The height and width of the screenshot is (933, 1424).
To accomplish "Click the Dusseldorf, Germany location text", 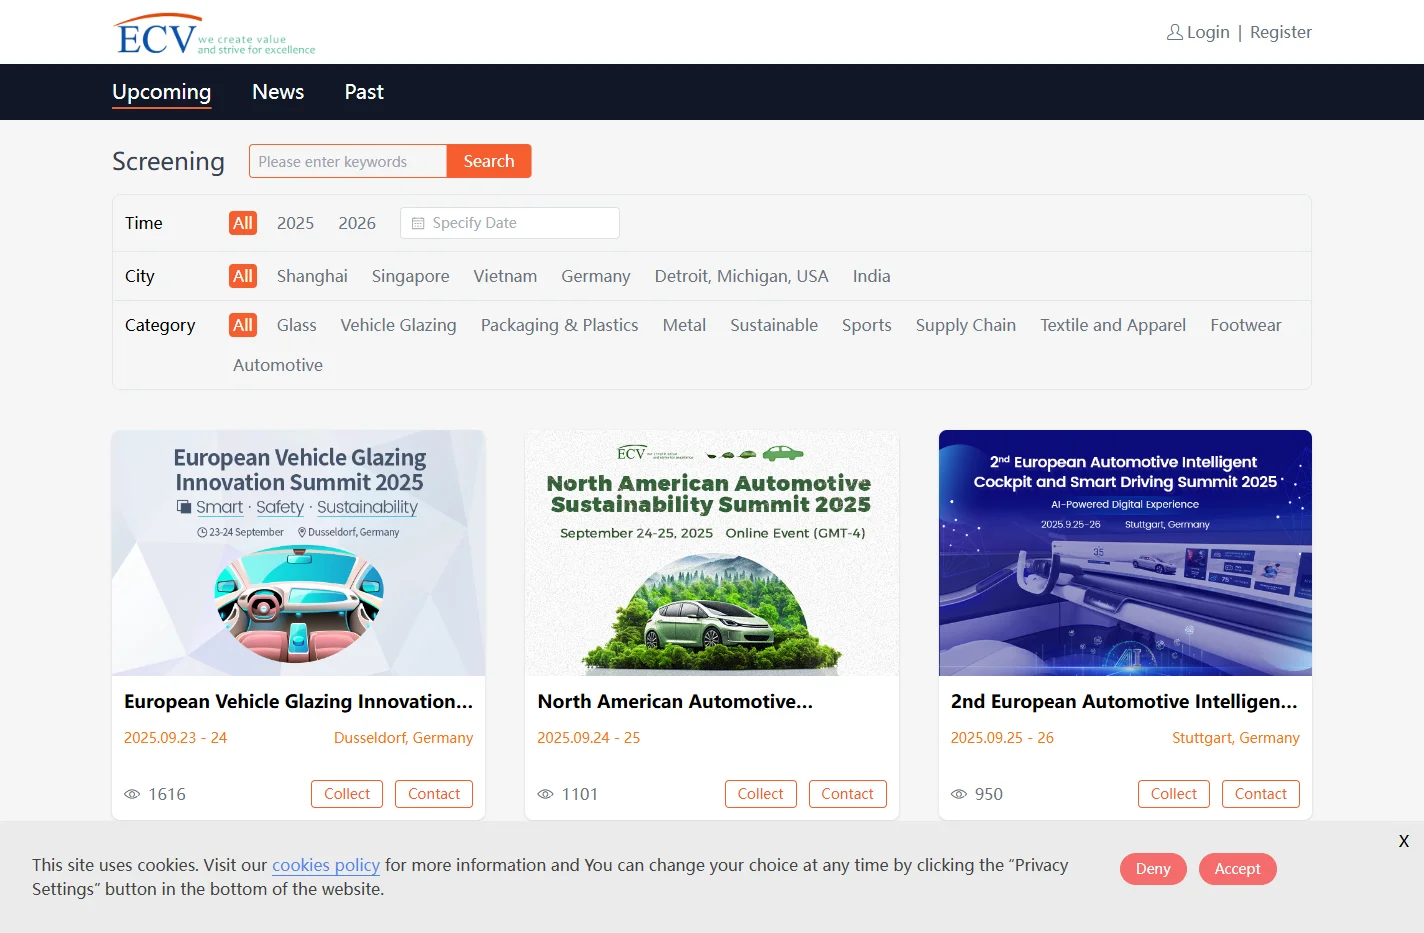I will click(x=404, y=738).
